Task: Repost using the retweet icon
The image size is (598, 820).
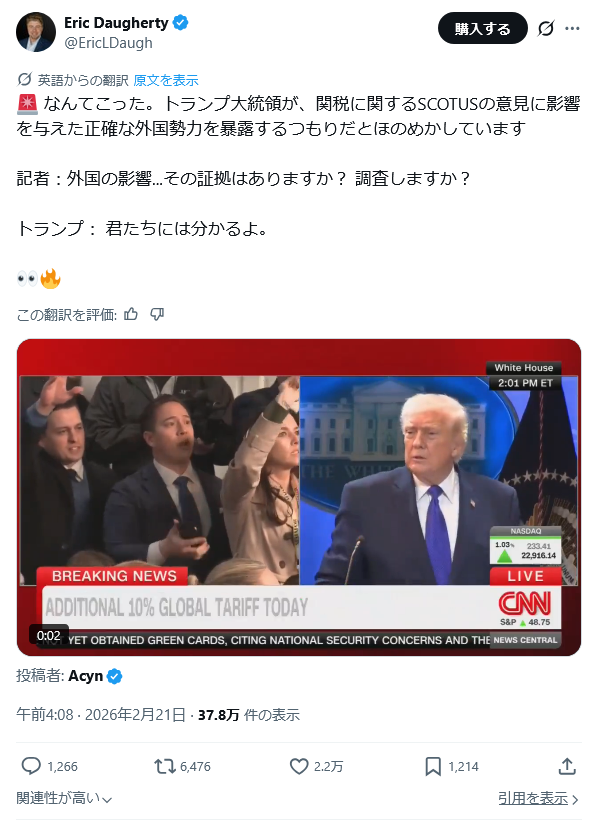Action: [164, 766]
